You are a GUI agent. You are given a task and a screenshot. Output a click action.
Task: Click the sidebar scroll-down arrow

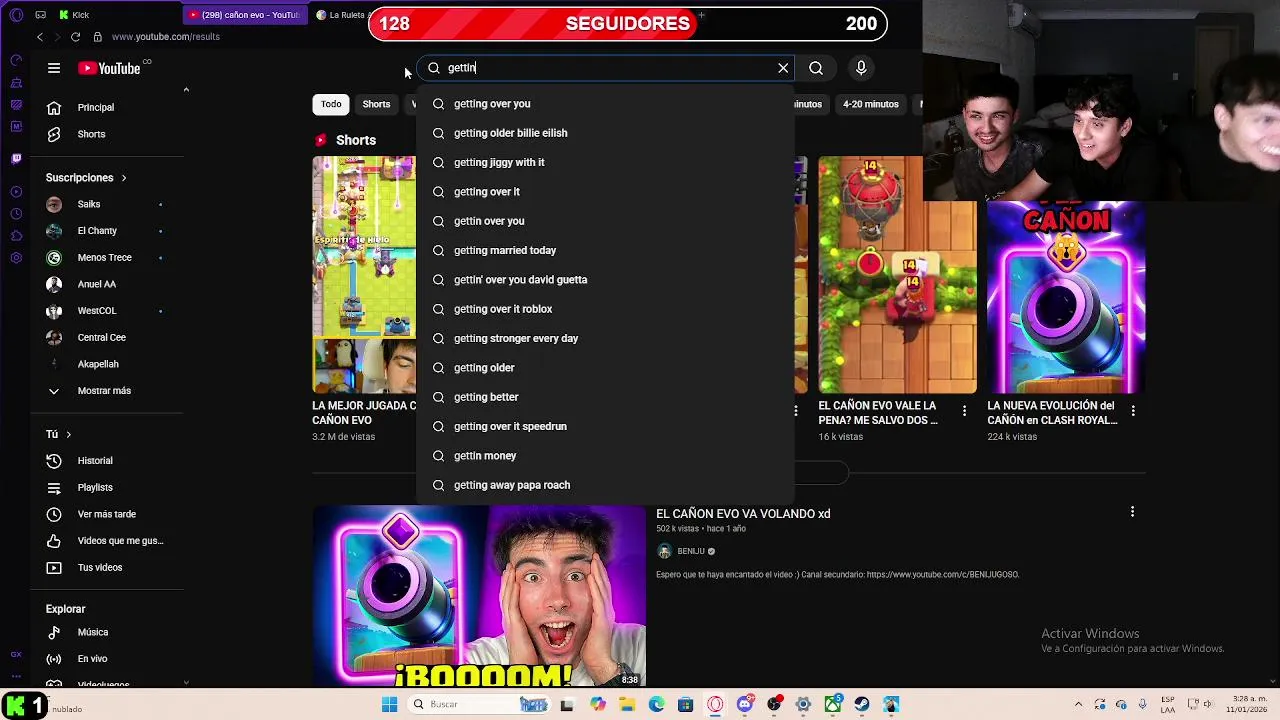pos(186,682)
